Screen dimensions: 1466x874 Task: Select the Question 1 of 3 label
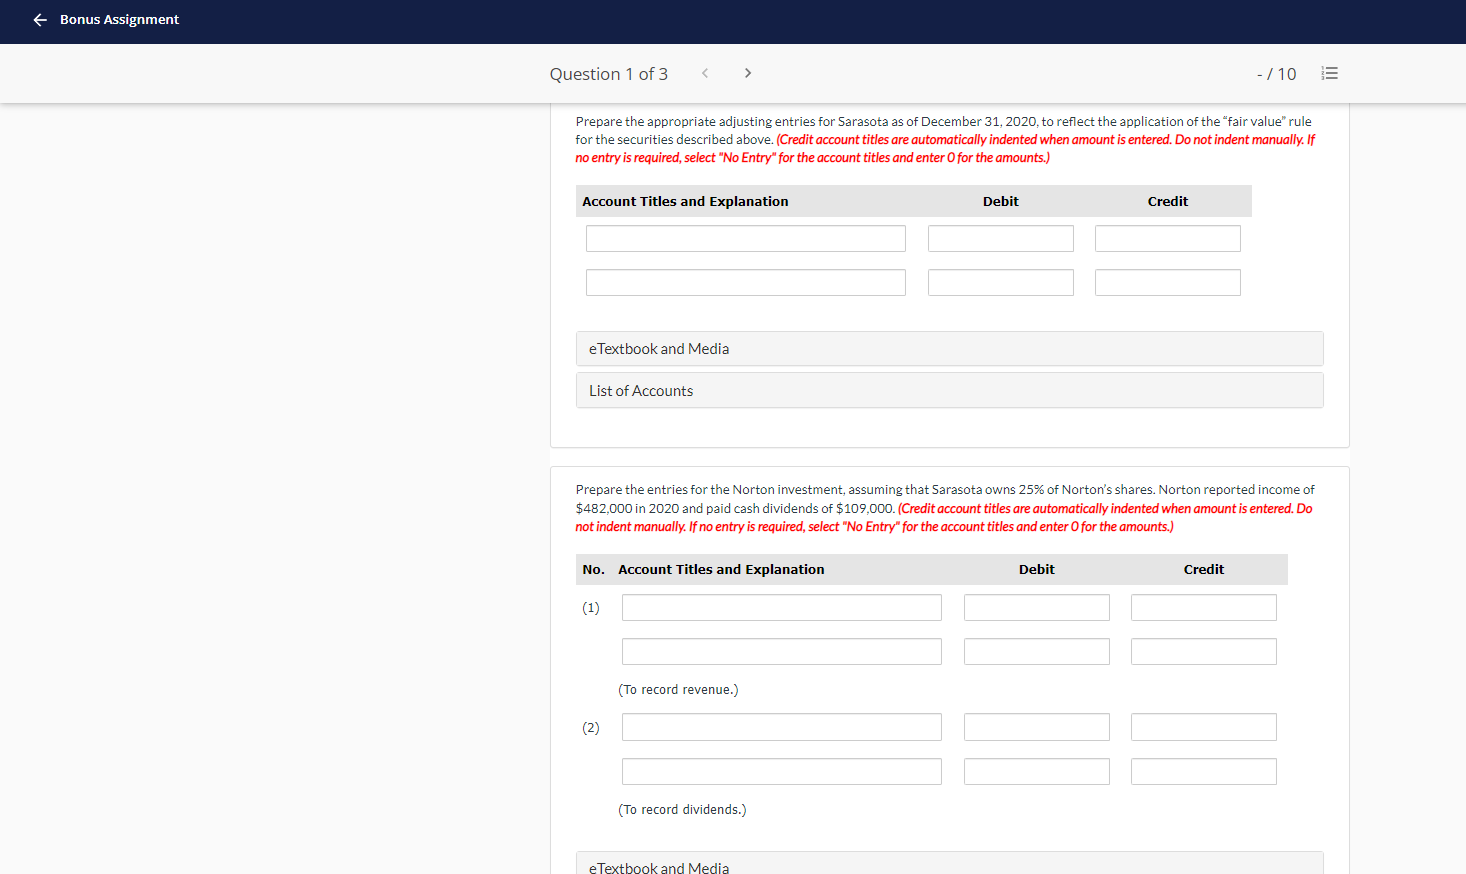[609, 73]
